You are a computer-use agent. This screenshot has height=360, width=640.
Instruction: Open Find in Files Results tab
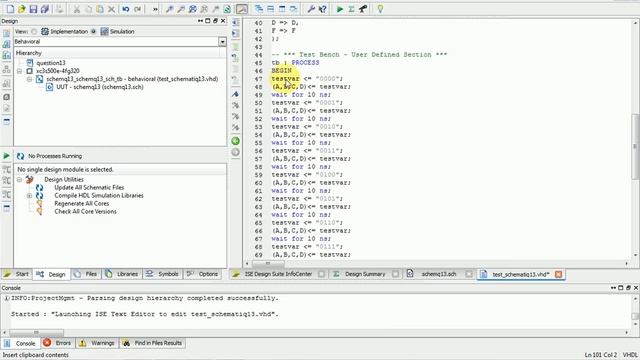tap(152, 343)
